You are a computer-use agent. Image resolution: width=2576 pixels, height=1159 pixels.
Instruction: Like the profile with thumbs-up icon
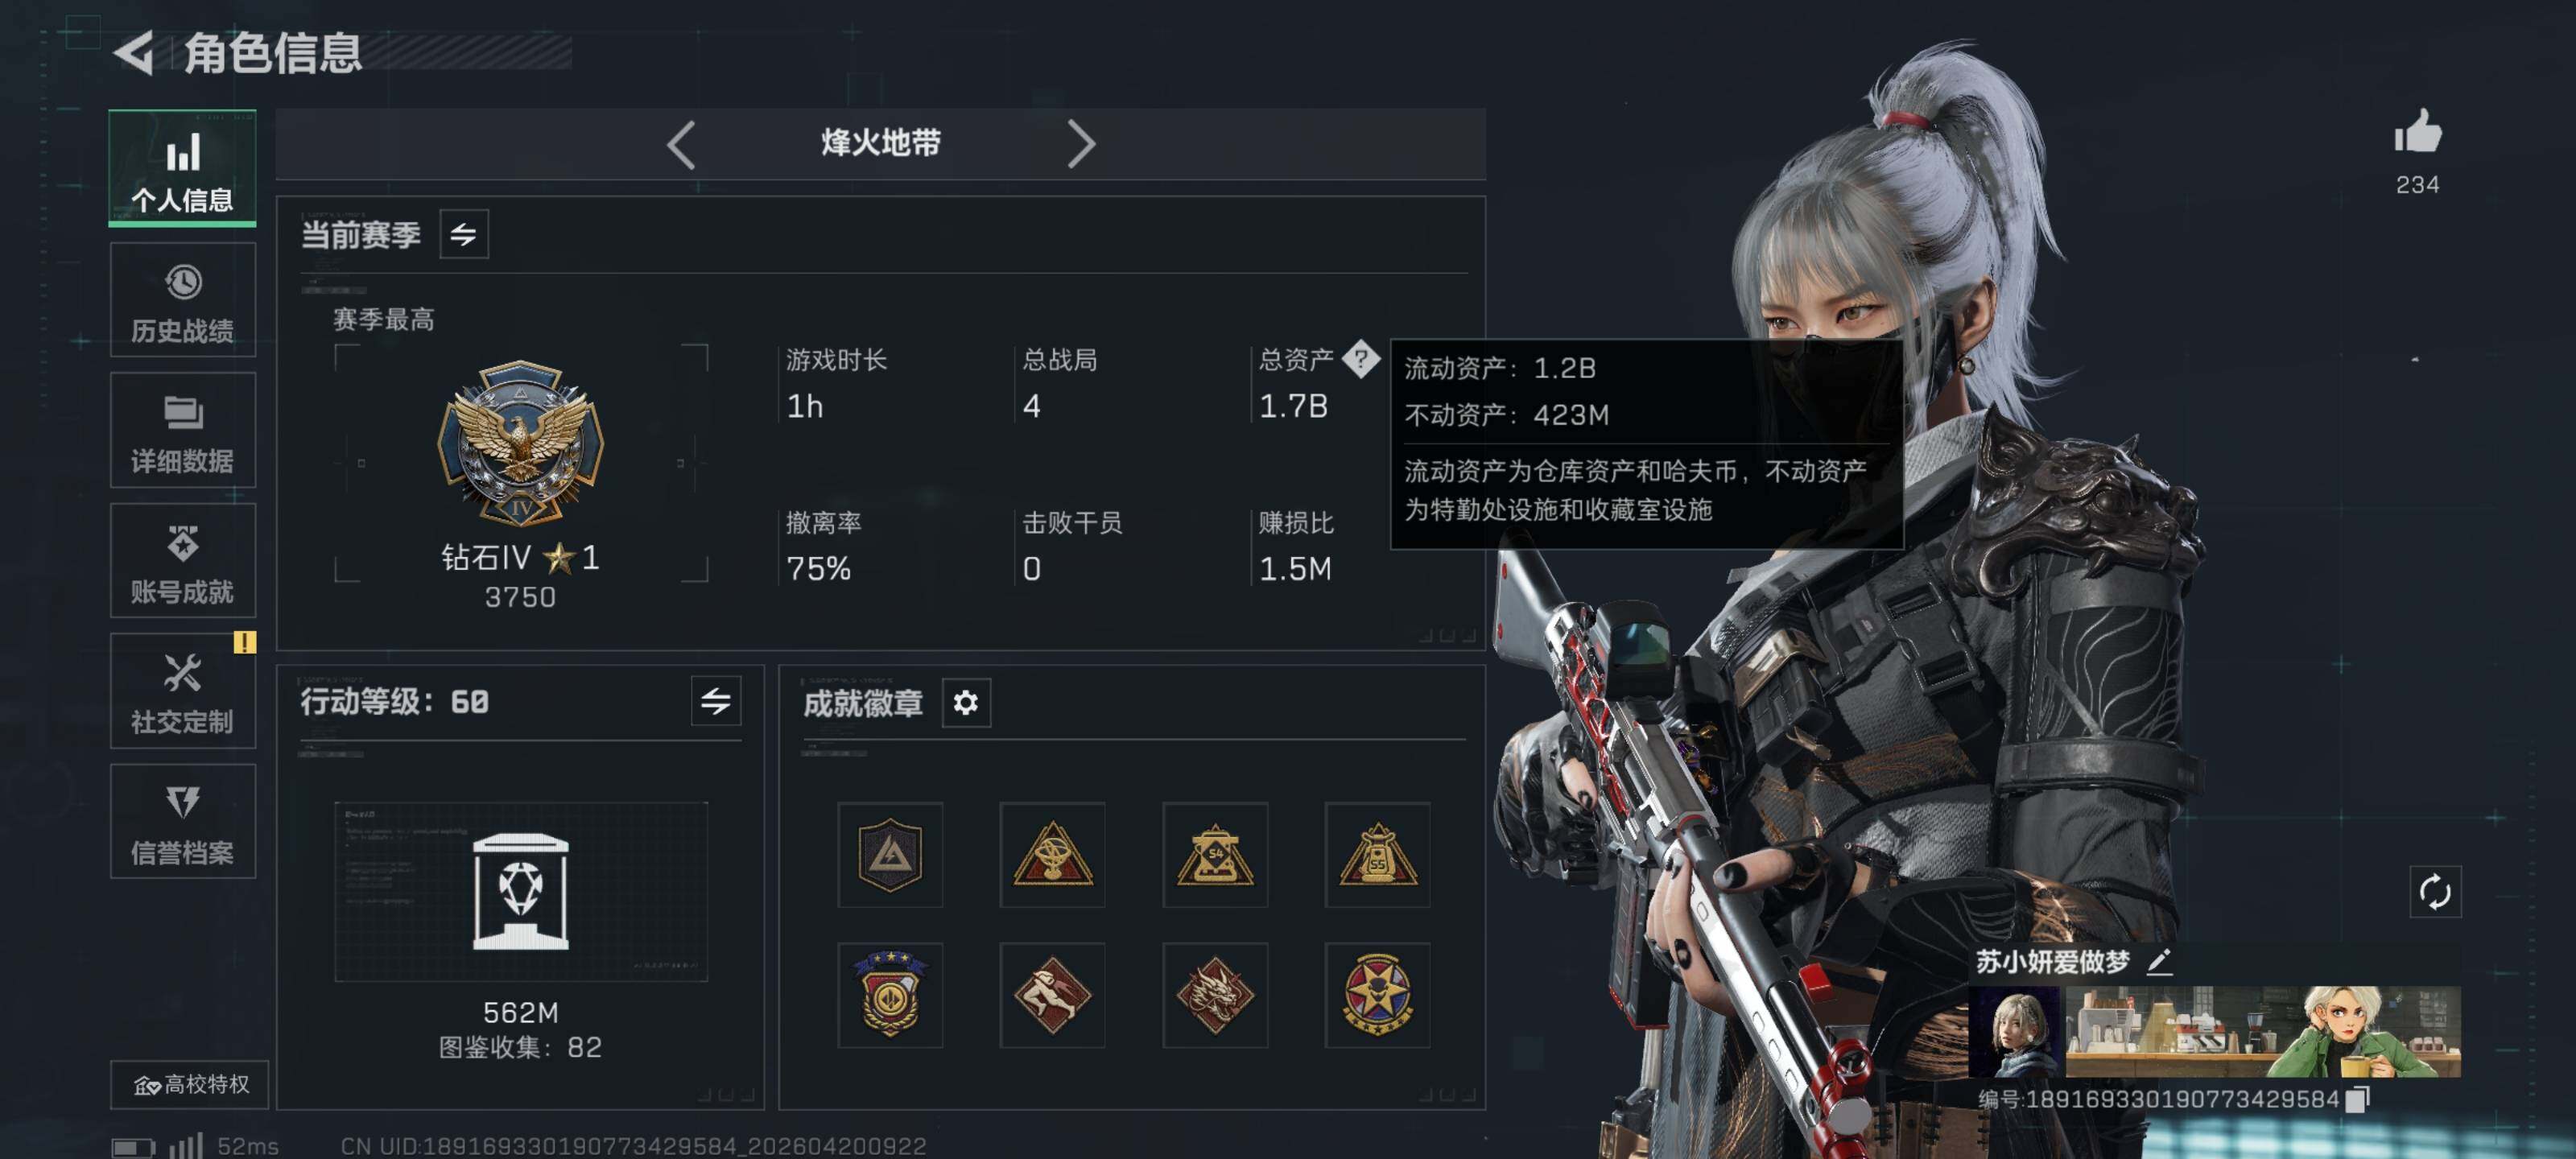point(2418,133)
